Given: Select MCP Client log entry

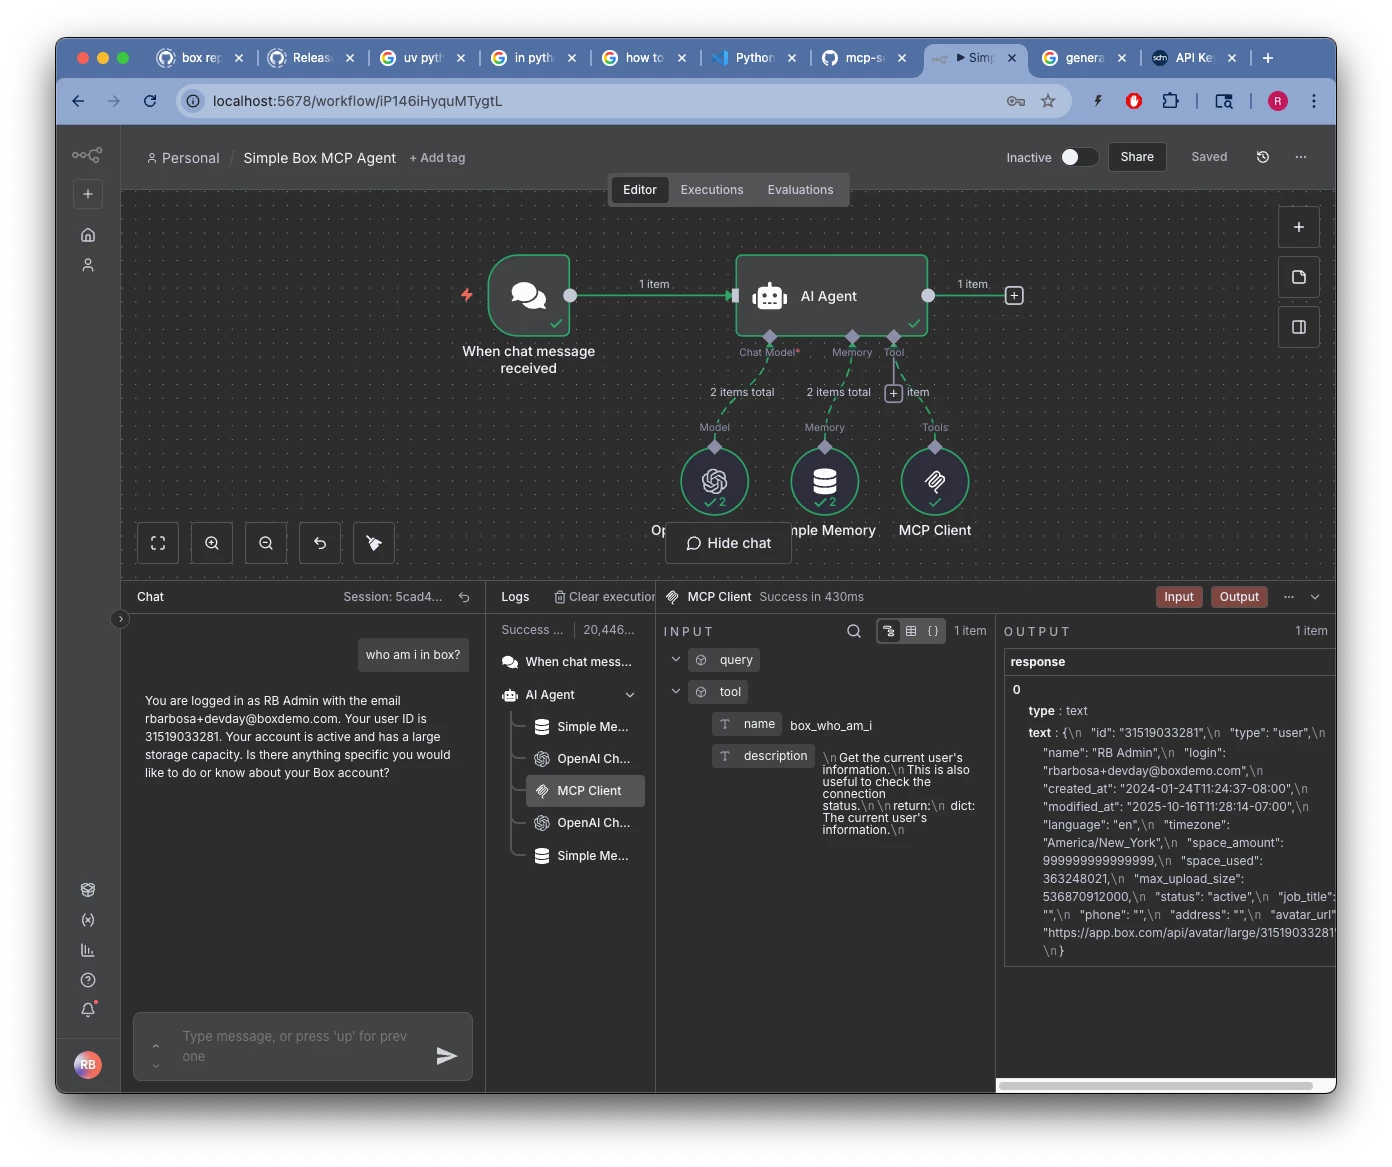Looking at the screenshot, I should [585, 791].
